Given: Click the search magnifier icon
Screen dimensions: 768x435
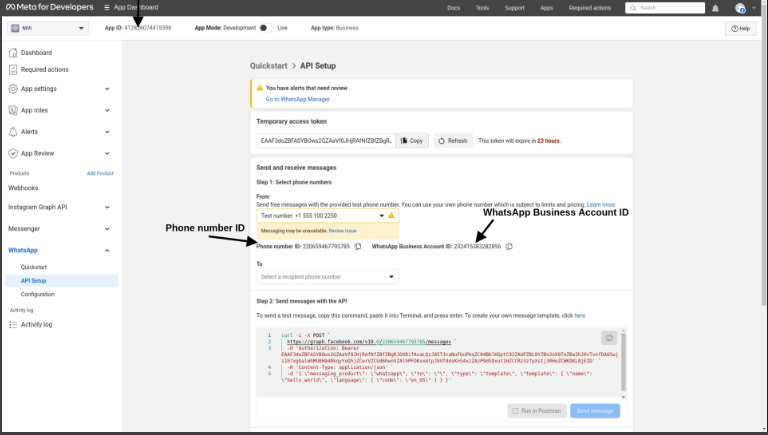Looking at the screenshot, I should [x=633, y=8].
